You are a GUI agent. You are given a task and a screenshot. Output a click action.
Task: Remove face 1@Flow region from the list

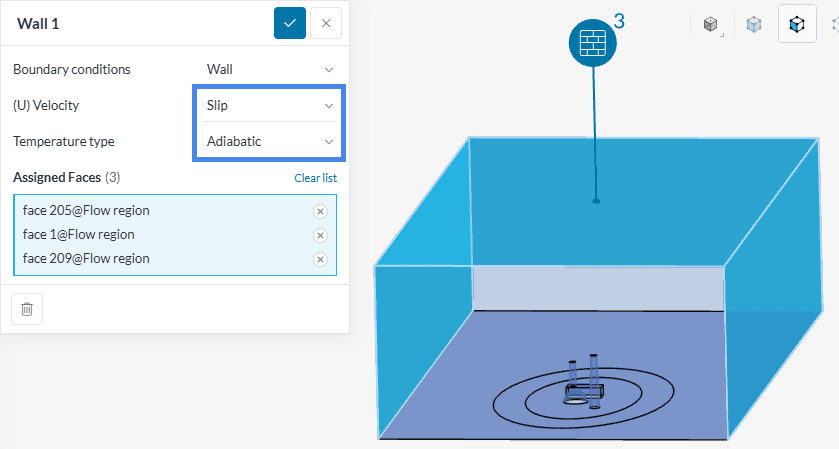tap(320, 235)
